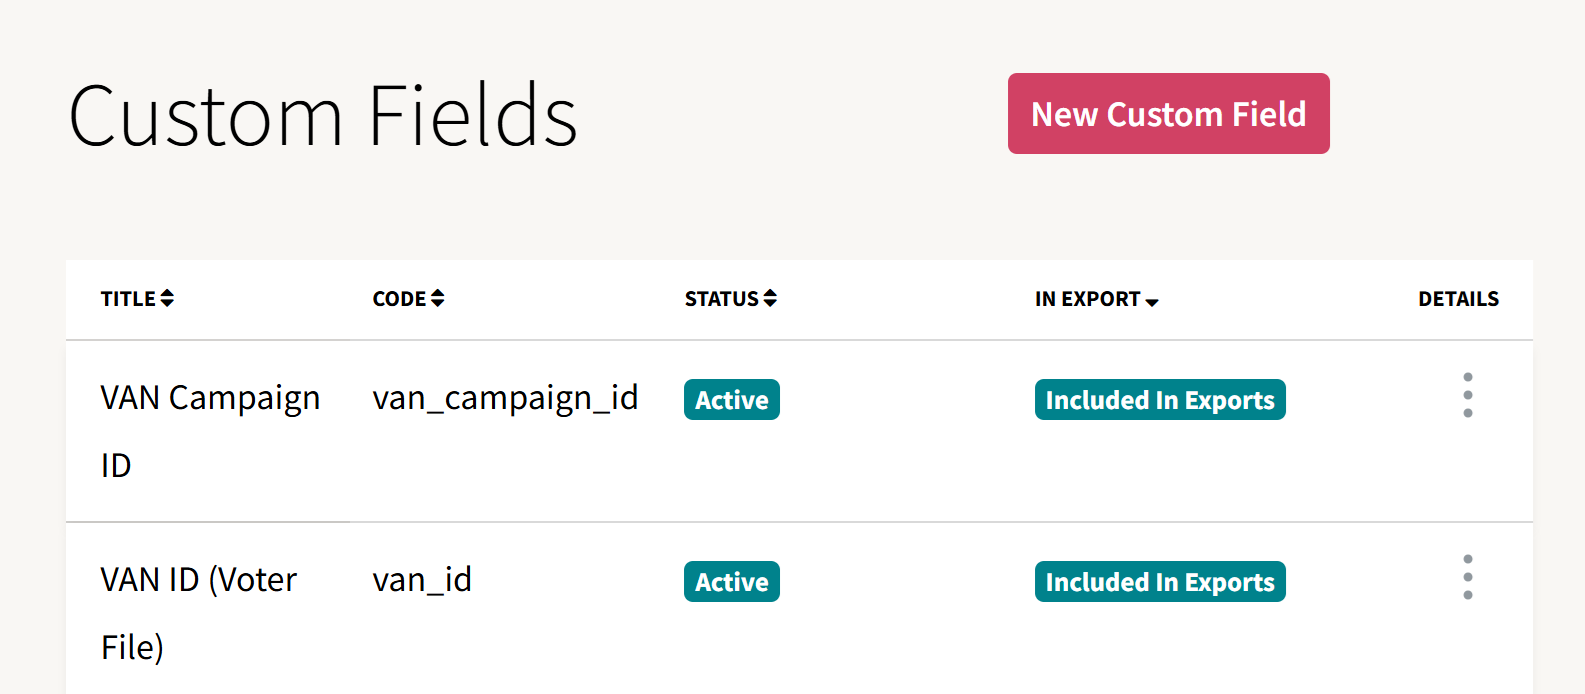Image resolution: width=1585 pixels, height=694 pixels.
Task: Expand sorting options on the TITLE column
Action: click(168, 297)
